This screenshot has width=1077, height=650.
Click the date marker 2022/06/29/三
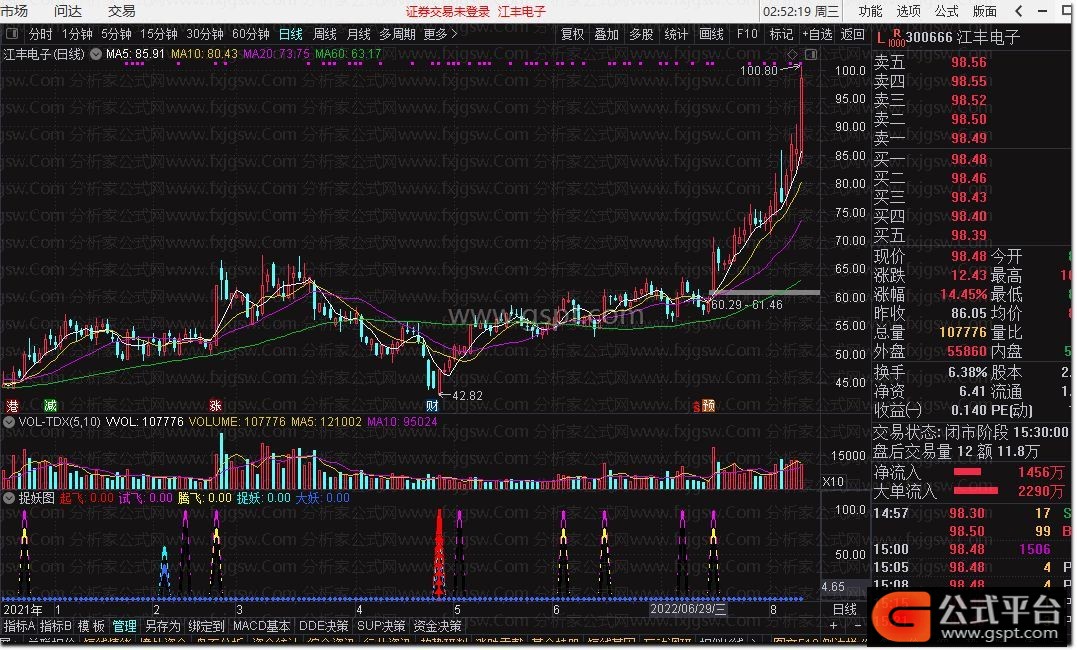pyautogui.click(x=688, y=609)
